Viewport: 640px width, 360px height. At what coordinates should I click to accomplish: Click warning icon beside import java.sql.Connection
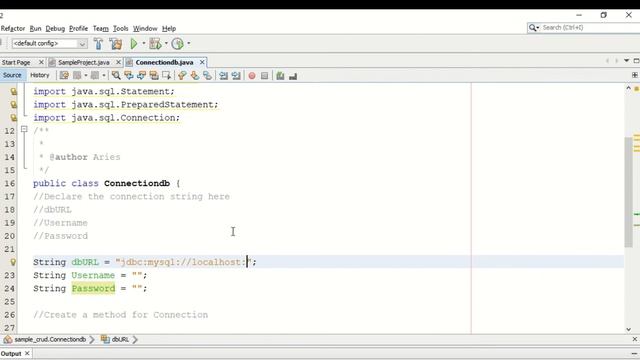13,118
